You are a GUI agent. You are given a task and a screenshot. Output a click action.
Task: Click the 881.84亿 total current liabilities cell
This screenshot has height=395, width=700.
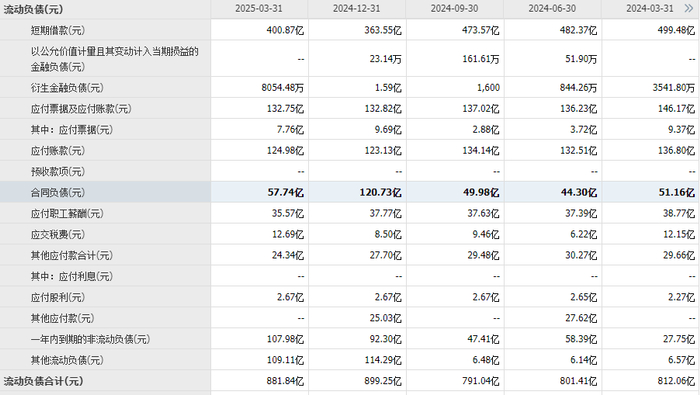pyautogui.click(x=285, y=382)
